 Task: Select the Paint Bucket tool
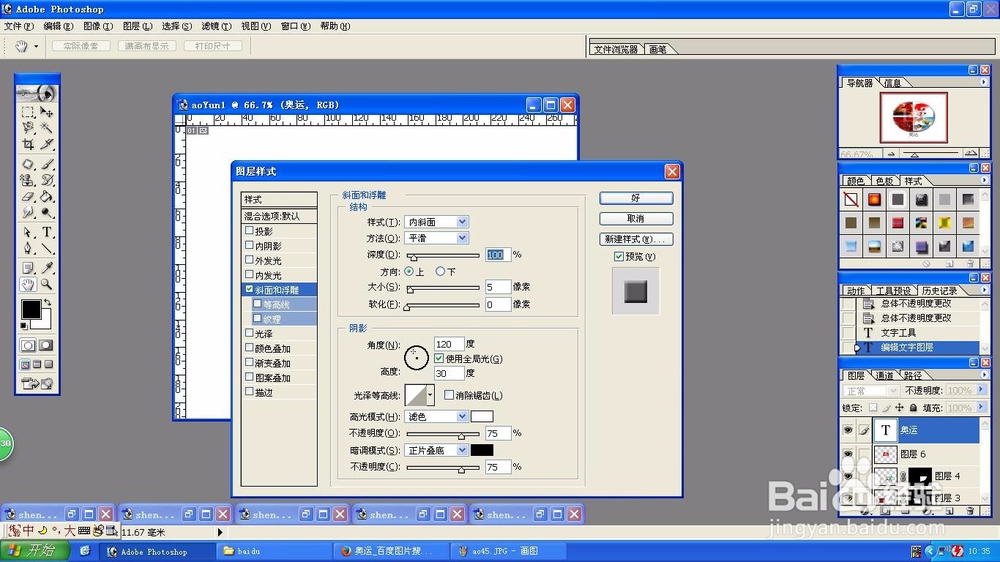click(x=47, y=196)
